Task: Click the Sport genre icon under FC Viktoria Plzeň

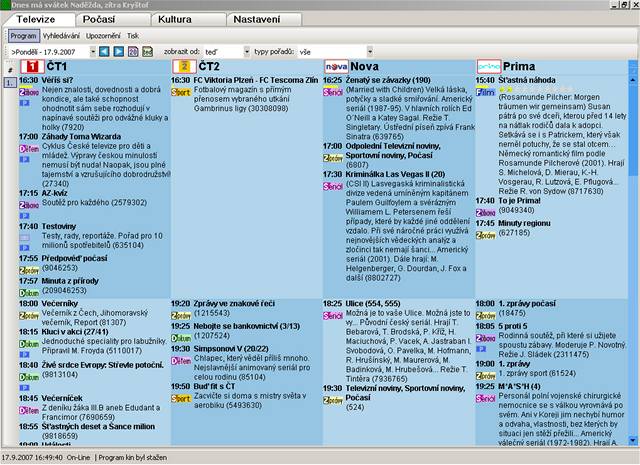Action: (x=181, y=92)
